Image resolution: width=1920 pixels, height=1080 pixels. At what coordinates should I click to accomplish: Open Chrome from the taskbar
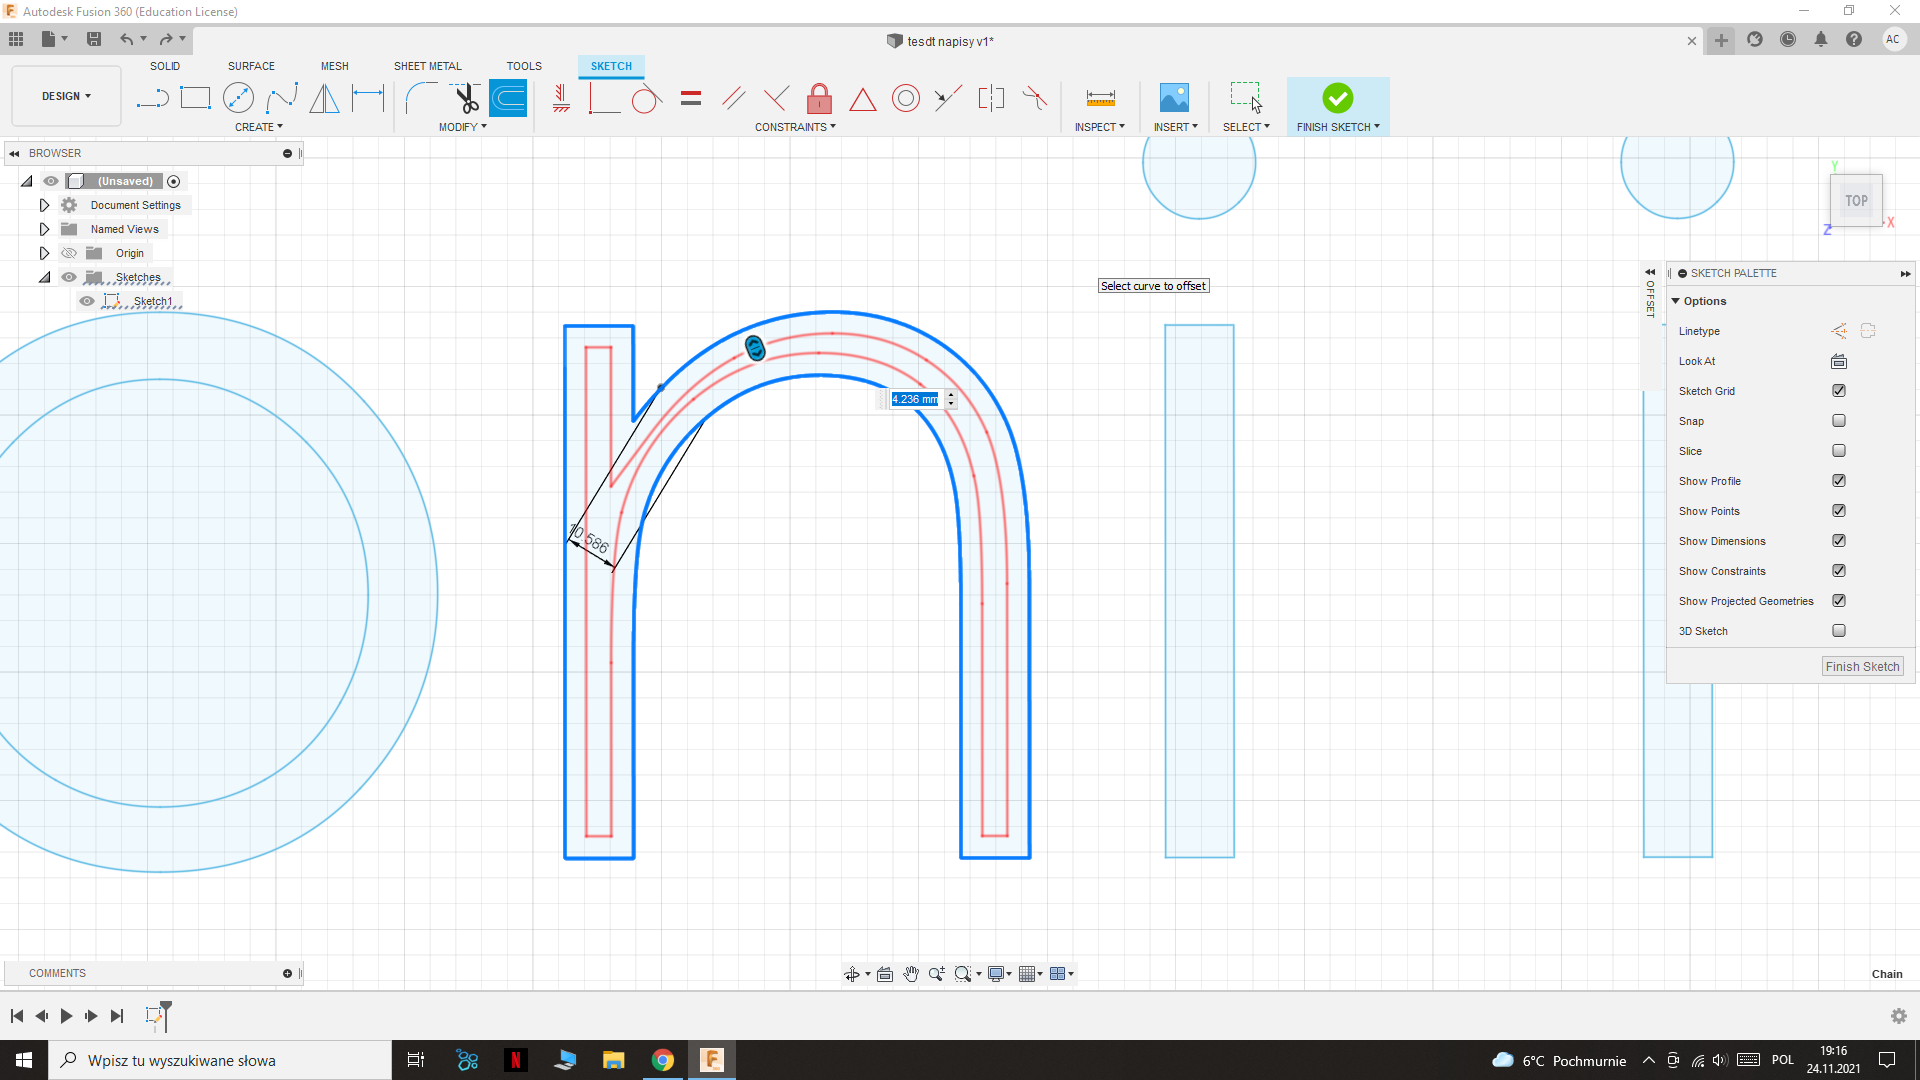663,1060
